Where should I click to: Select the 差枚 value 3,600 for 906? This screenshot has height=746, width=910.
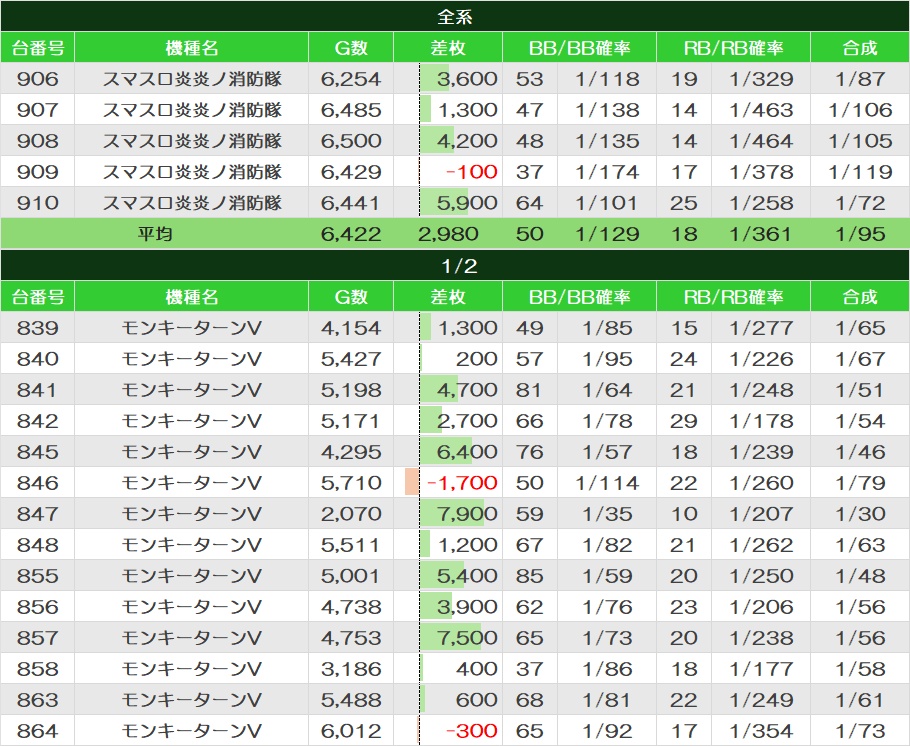(x=467, y=79)
